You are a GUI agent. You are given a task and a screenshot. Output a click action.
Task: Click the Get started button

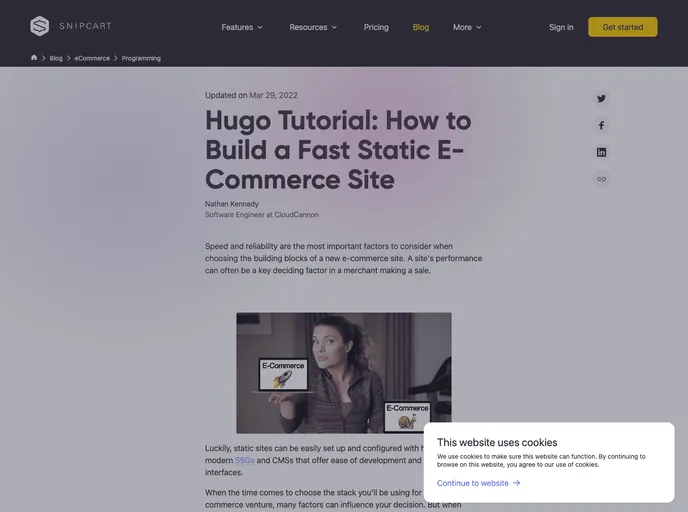pyautogui.click(x=623, y=27)
